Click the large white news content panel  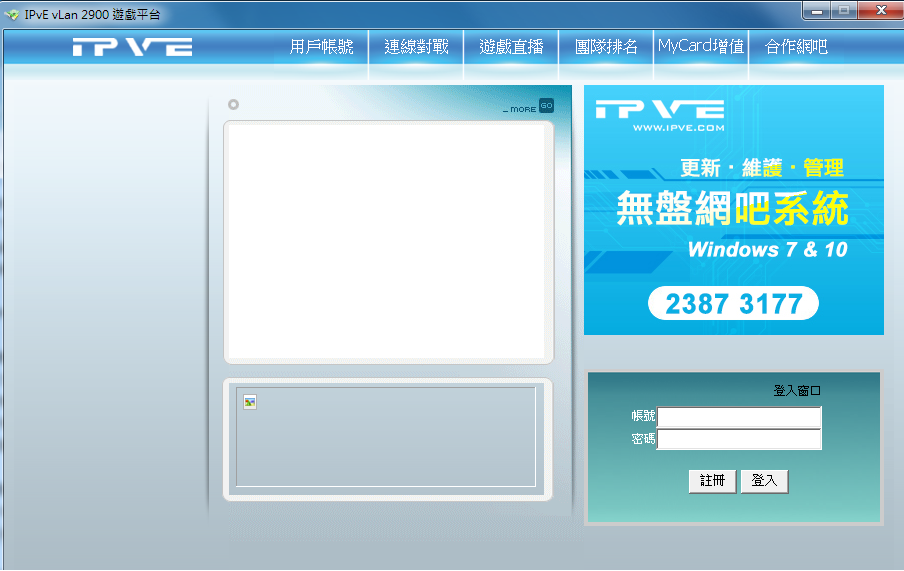click(x=387, y=242)
